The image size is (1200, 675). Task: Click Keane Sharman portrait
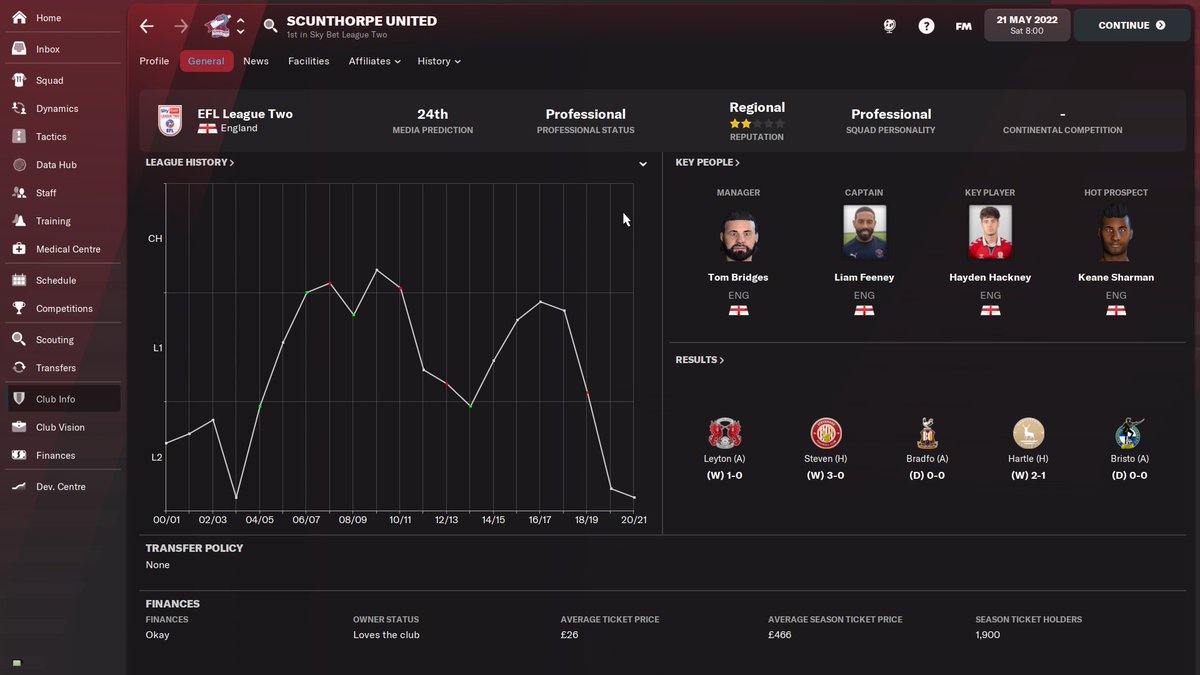1116,233
